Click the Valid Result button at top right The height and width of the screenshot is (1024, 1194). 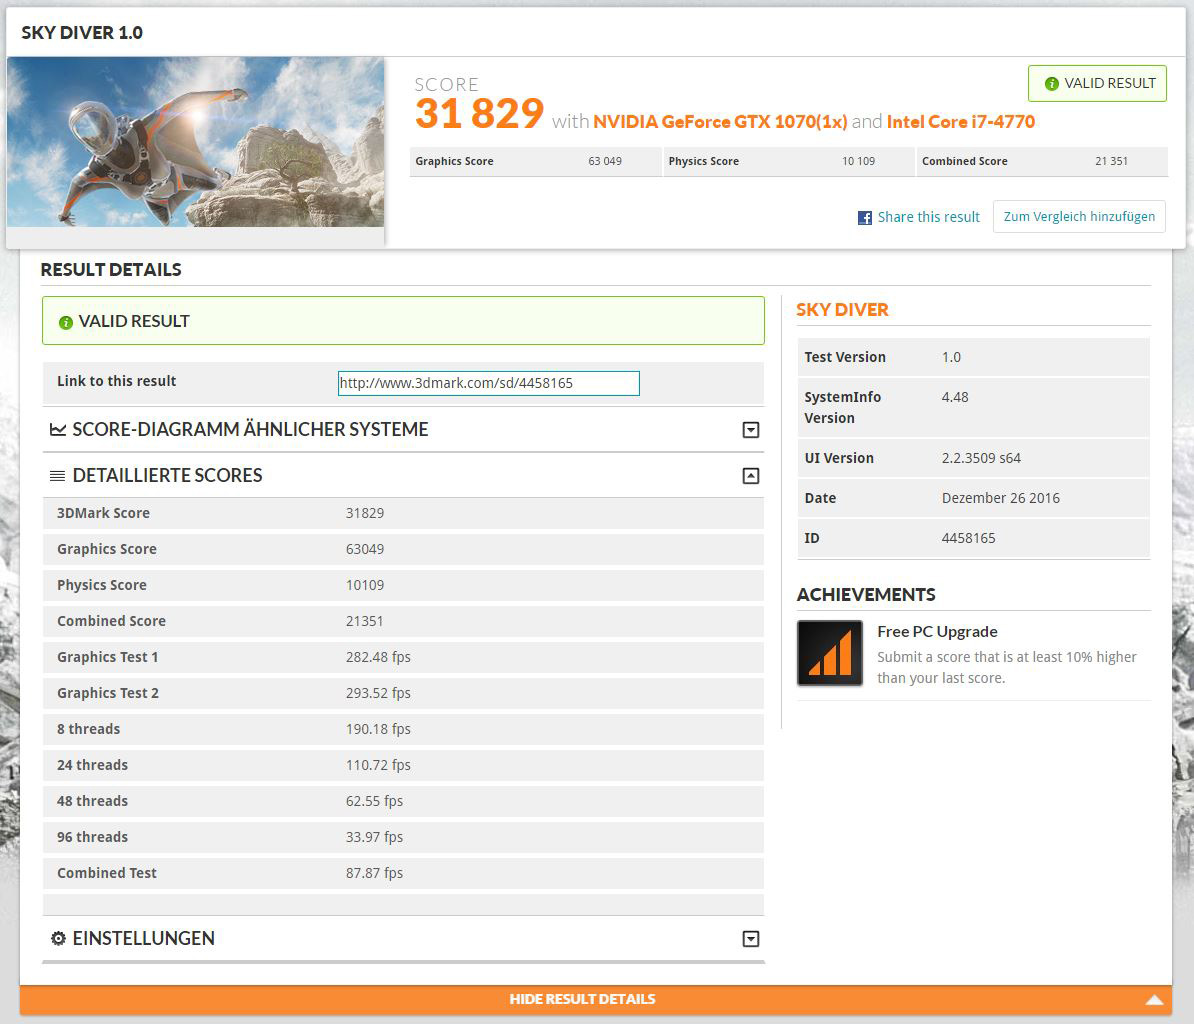1097,84
